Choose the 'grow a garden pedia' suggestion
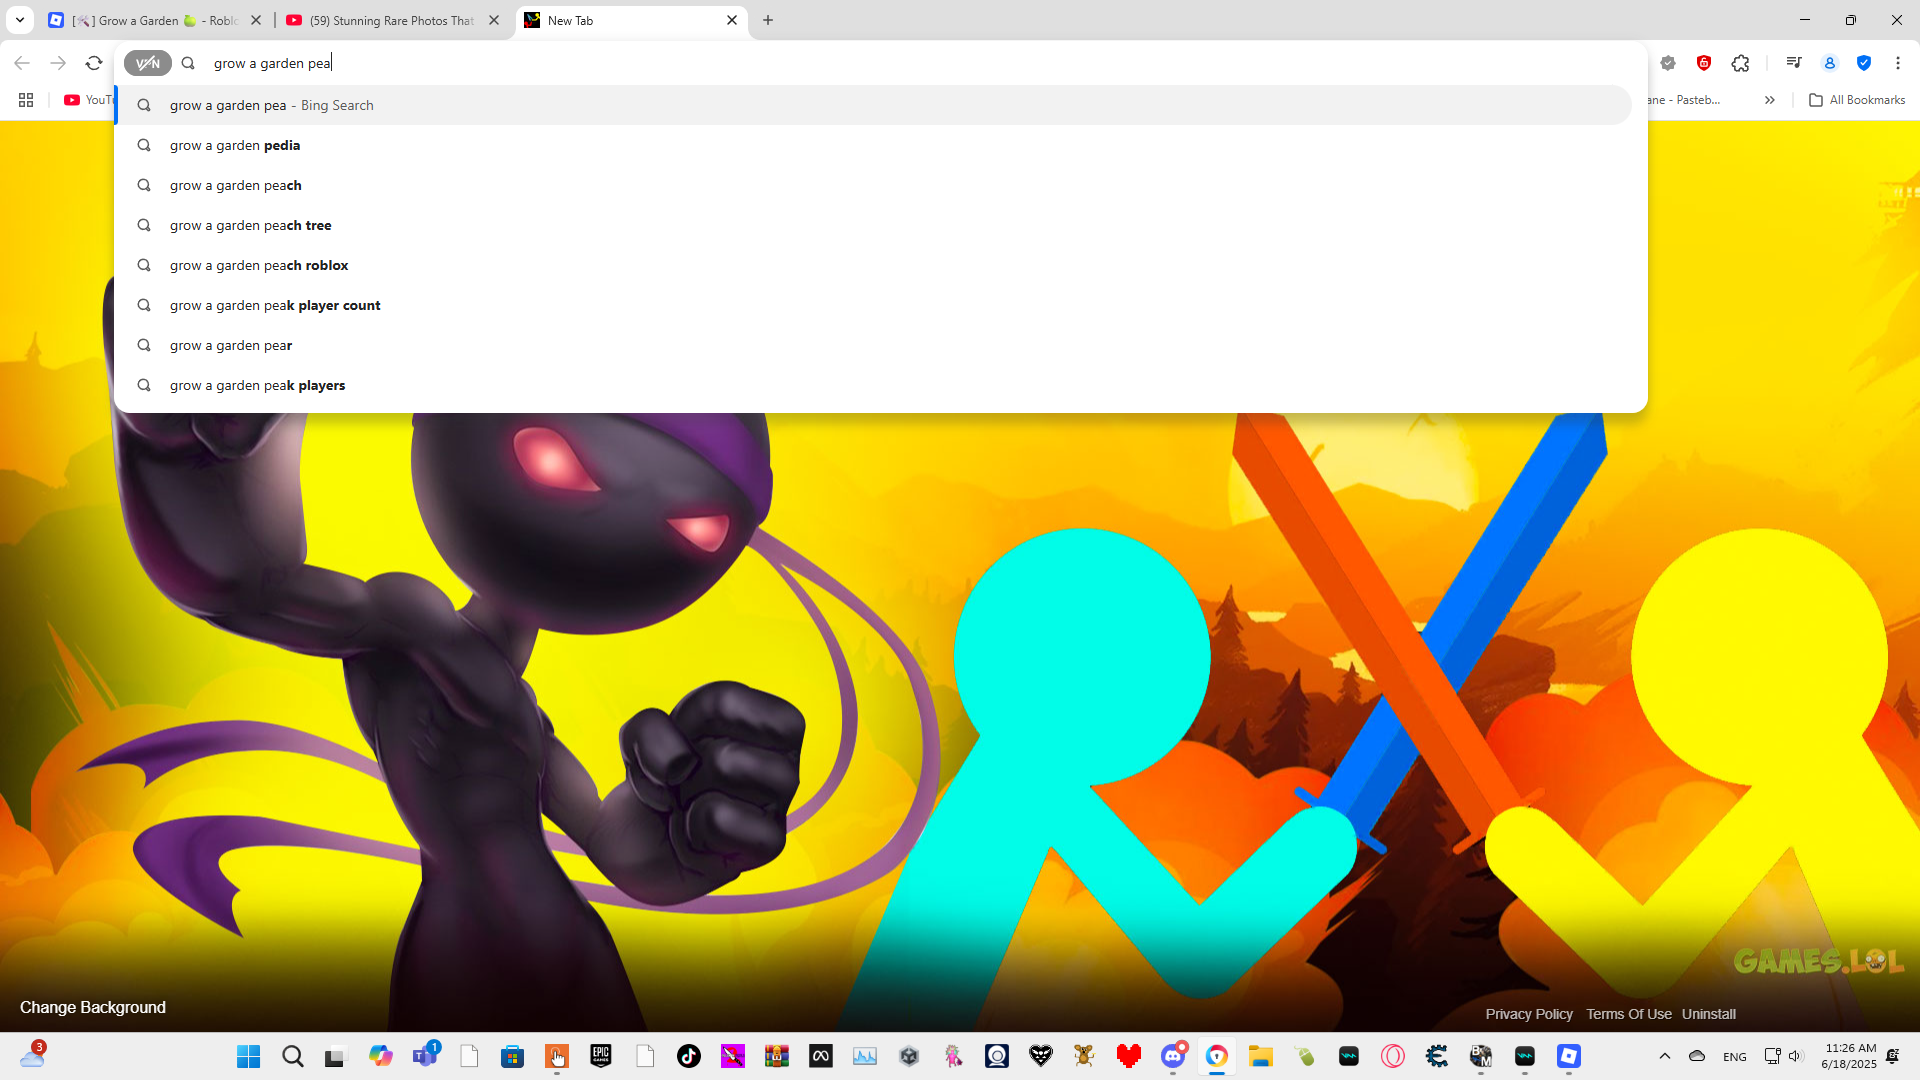 (873, 145)
